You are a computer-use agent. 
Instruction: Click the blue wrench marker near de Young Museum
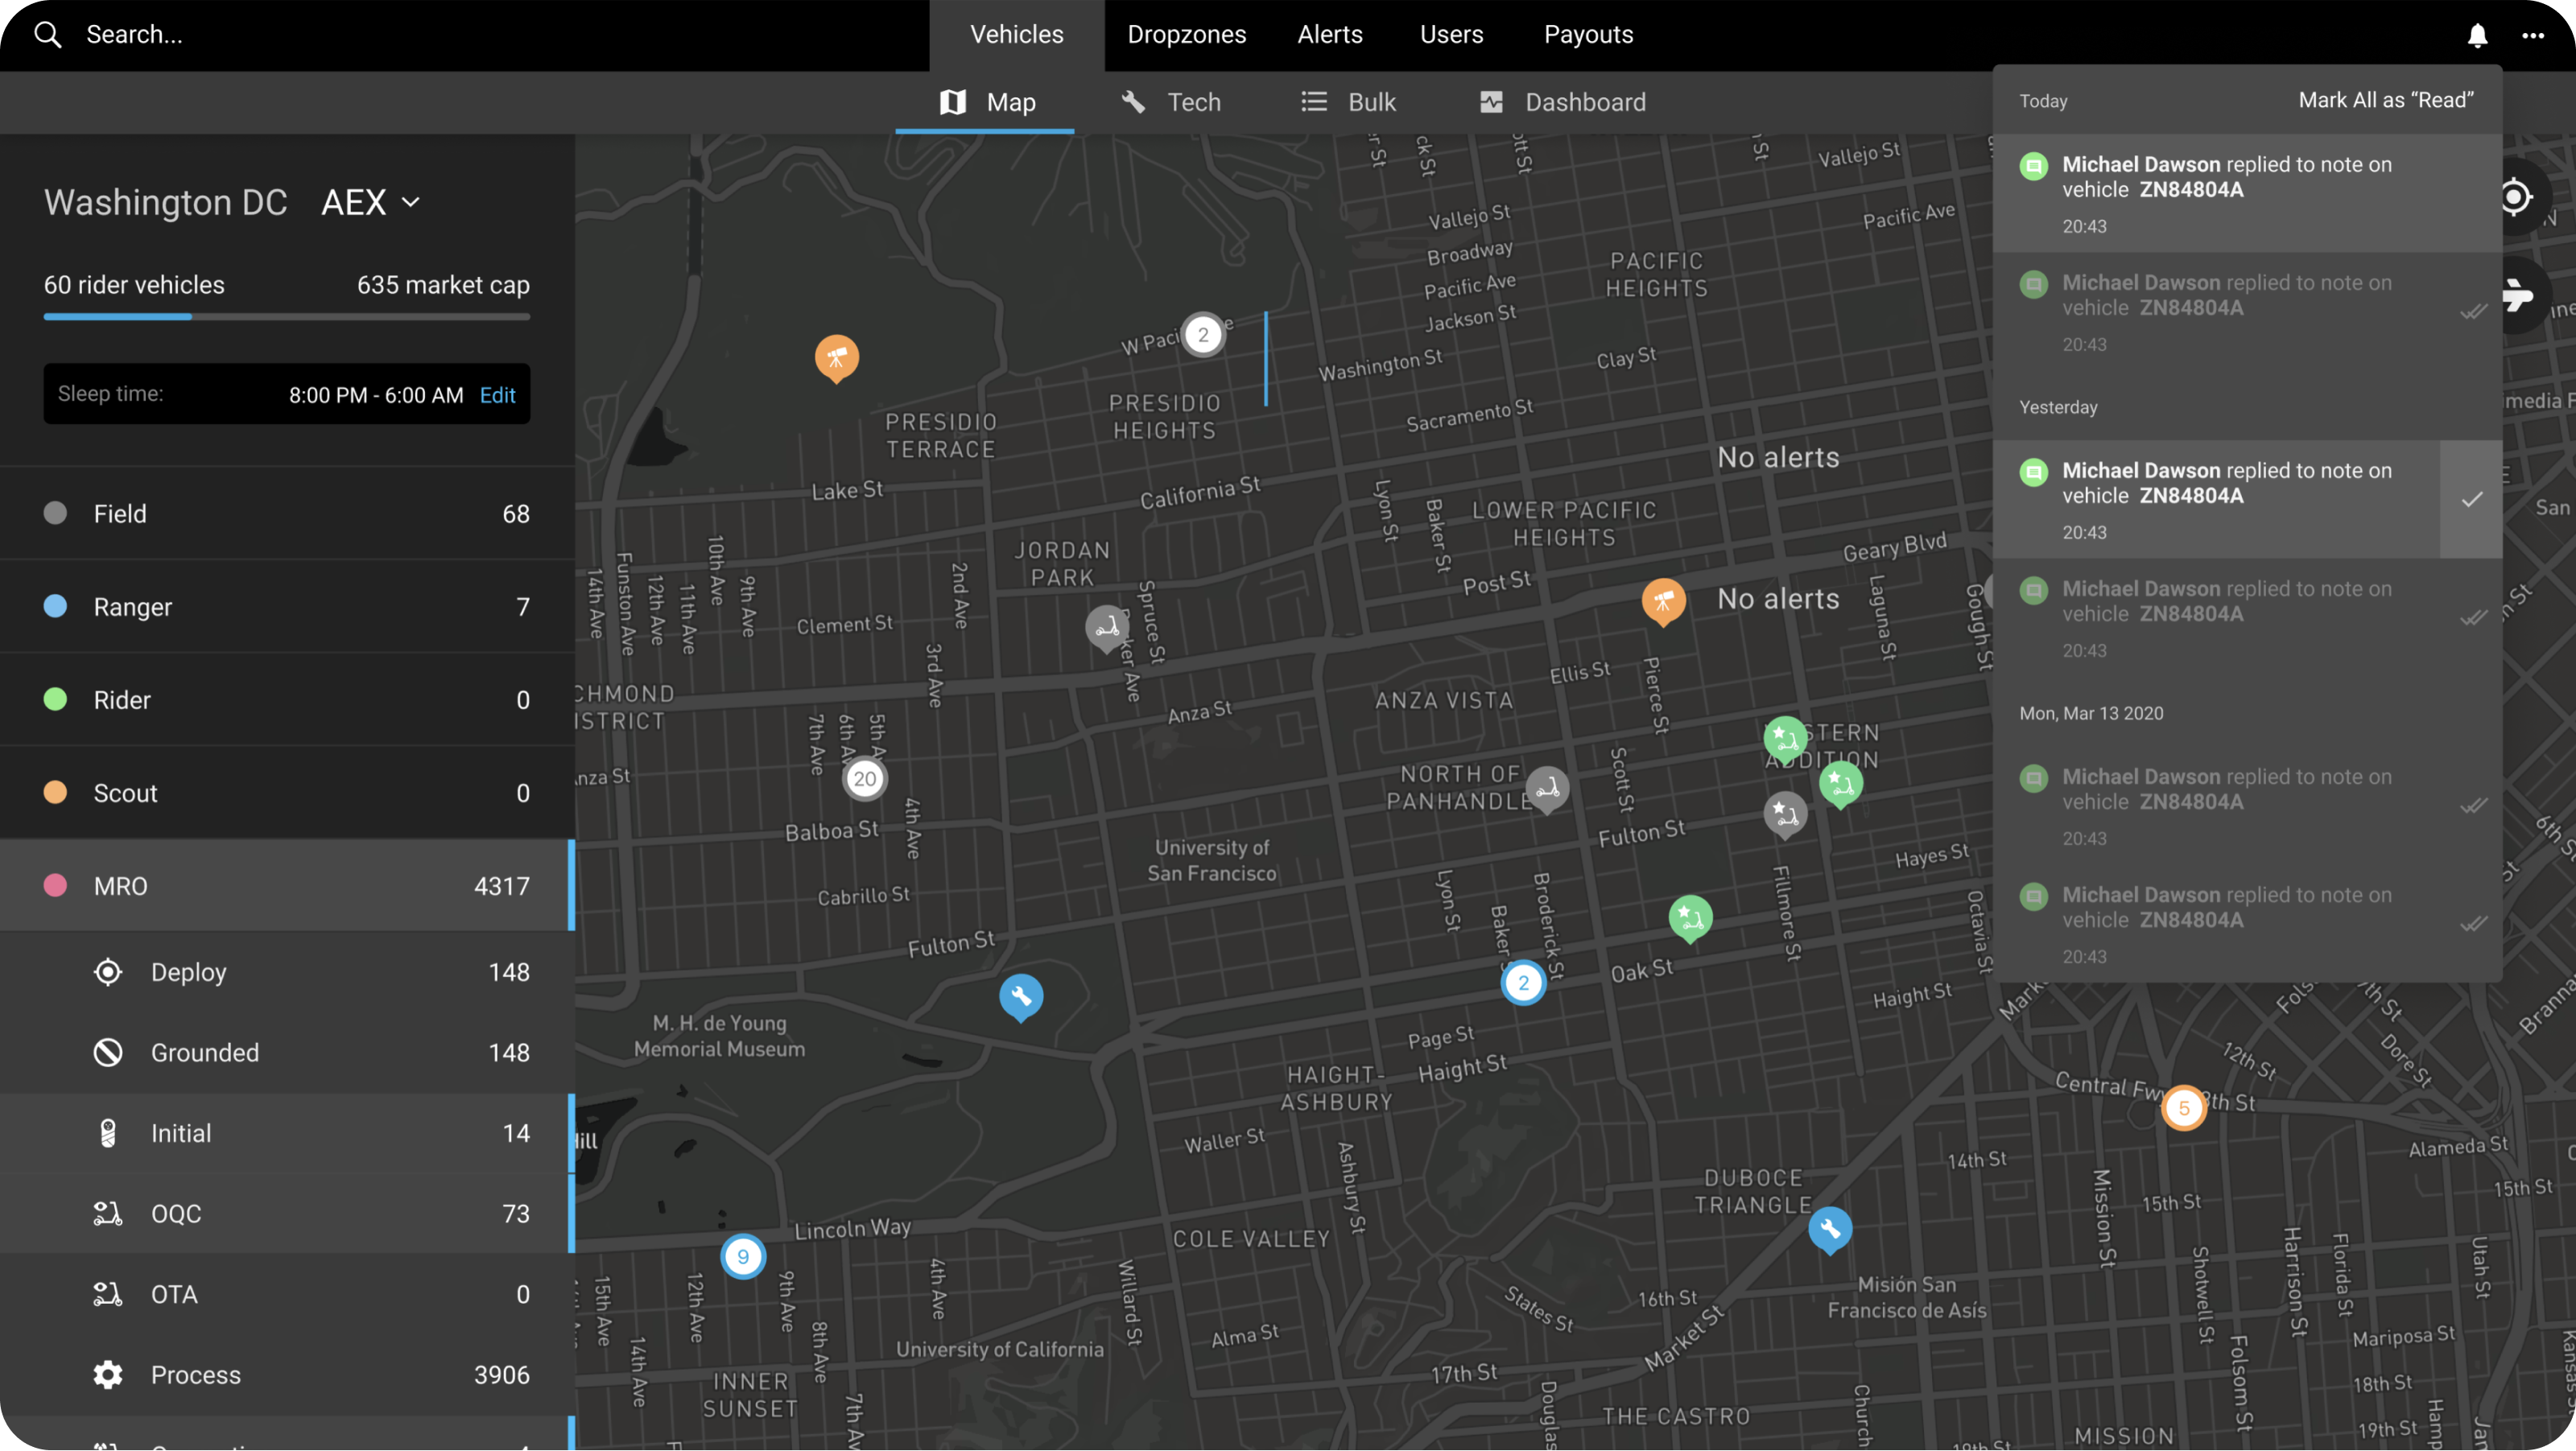(x=1021, y=997)
